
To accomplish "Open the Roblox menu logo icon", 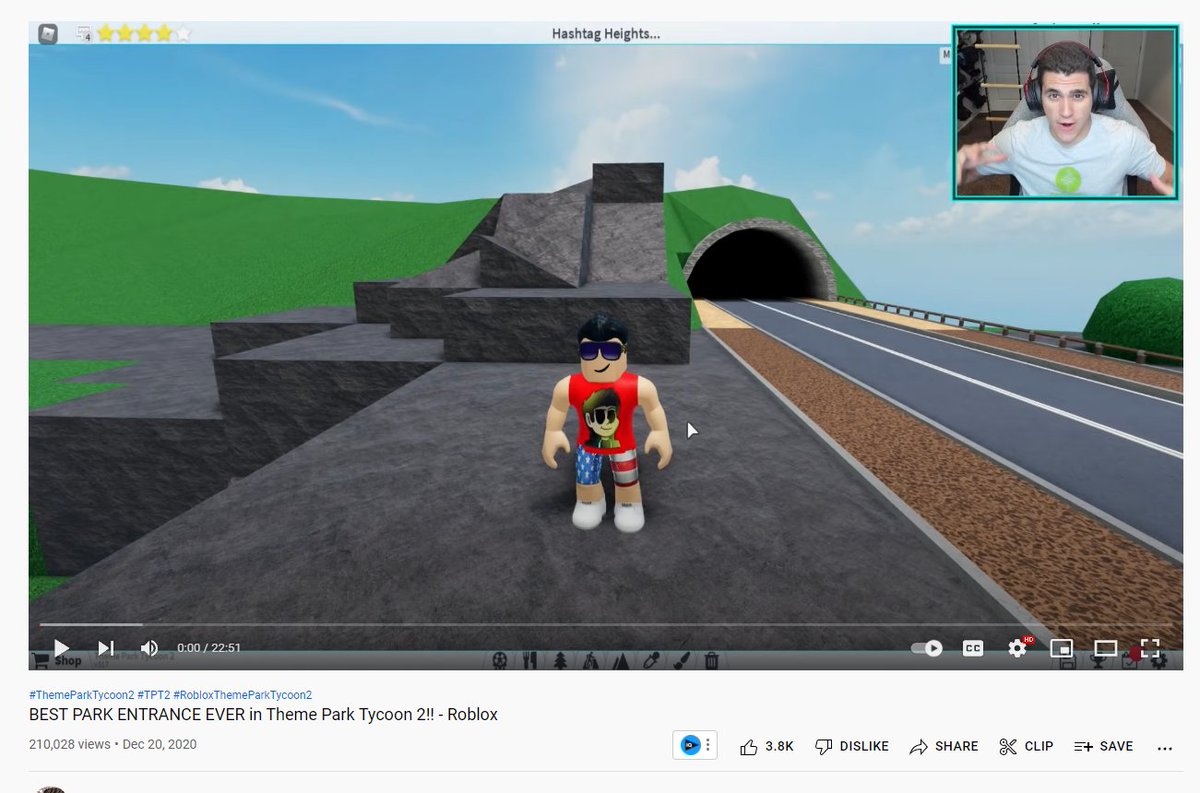I will click(48, 34).
